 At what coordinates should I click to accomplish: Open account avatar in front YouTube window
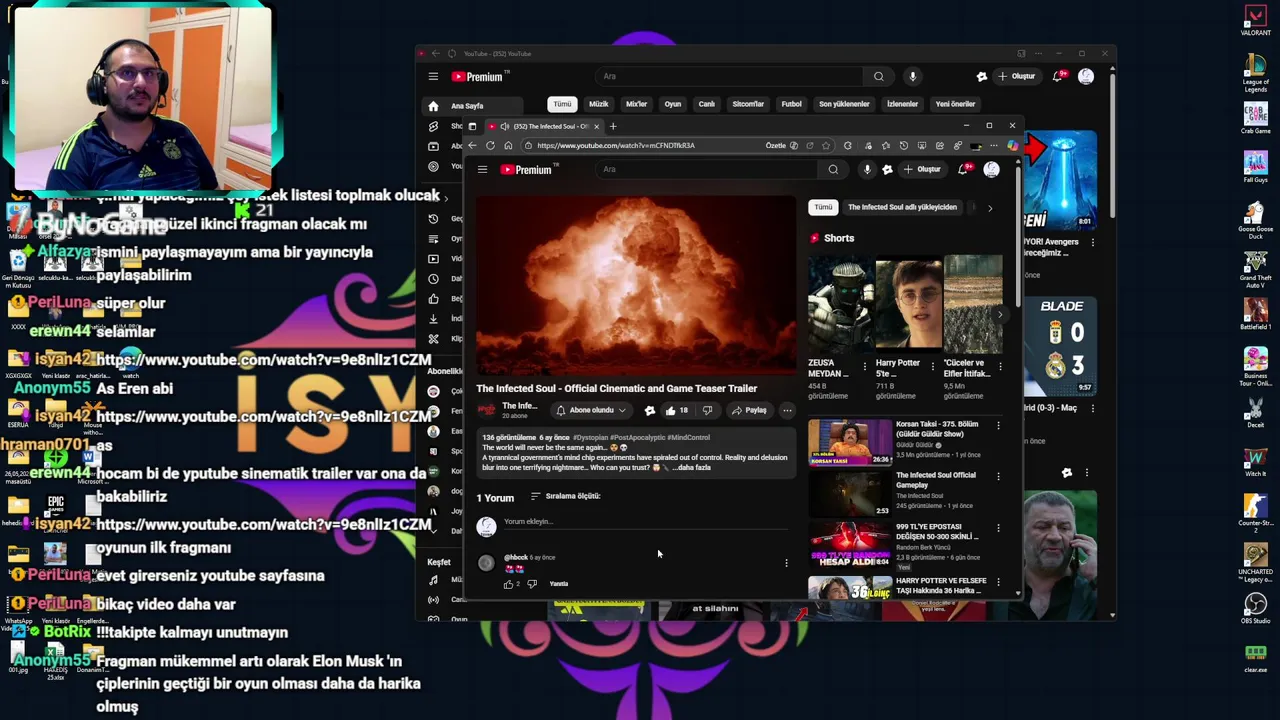coord(991,170)
